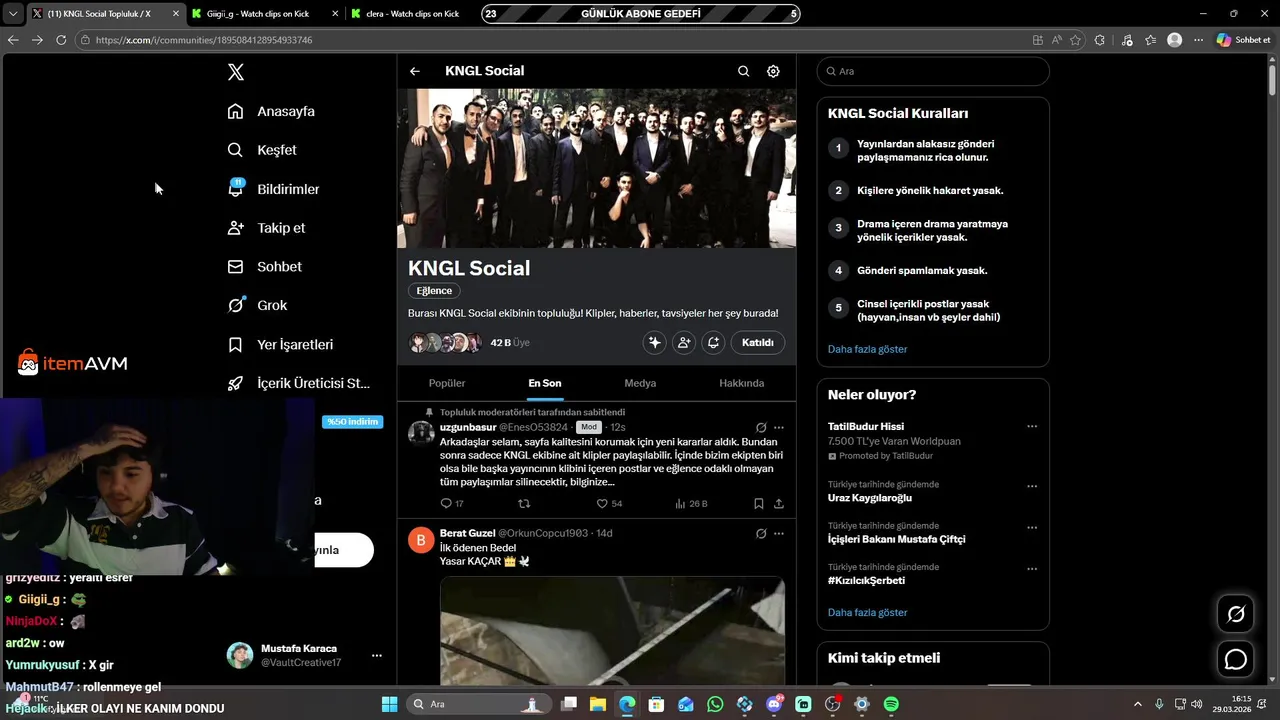Open Takip et in the sidebar
The width and height of the screenshot is (1280, 720).
[x=266, y=228]
